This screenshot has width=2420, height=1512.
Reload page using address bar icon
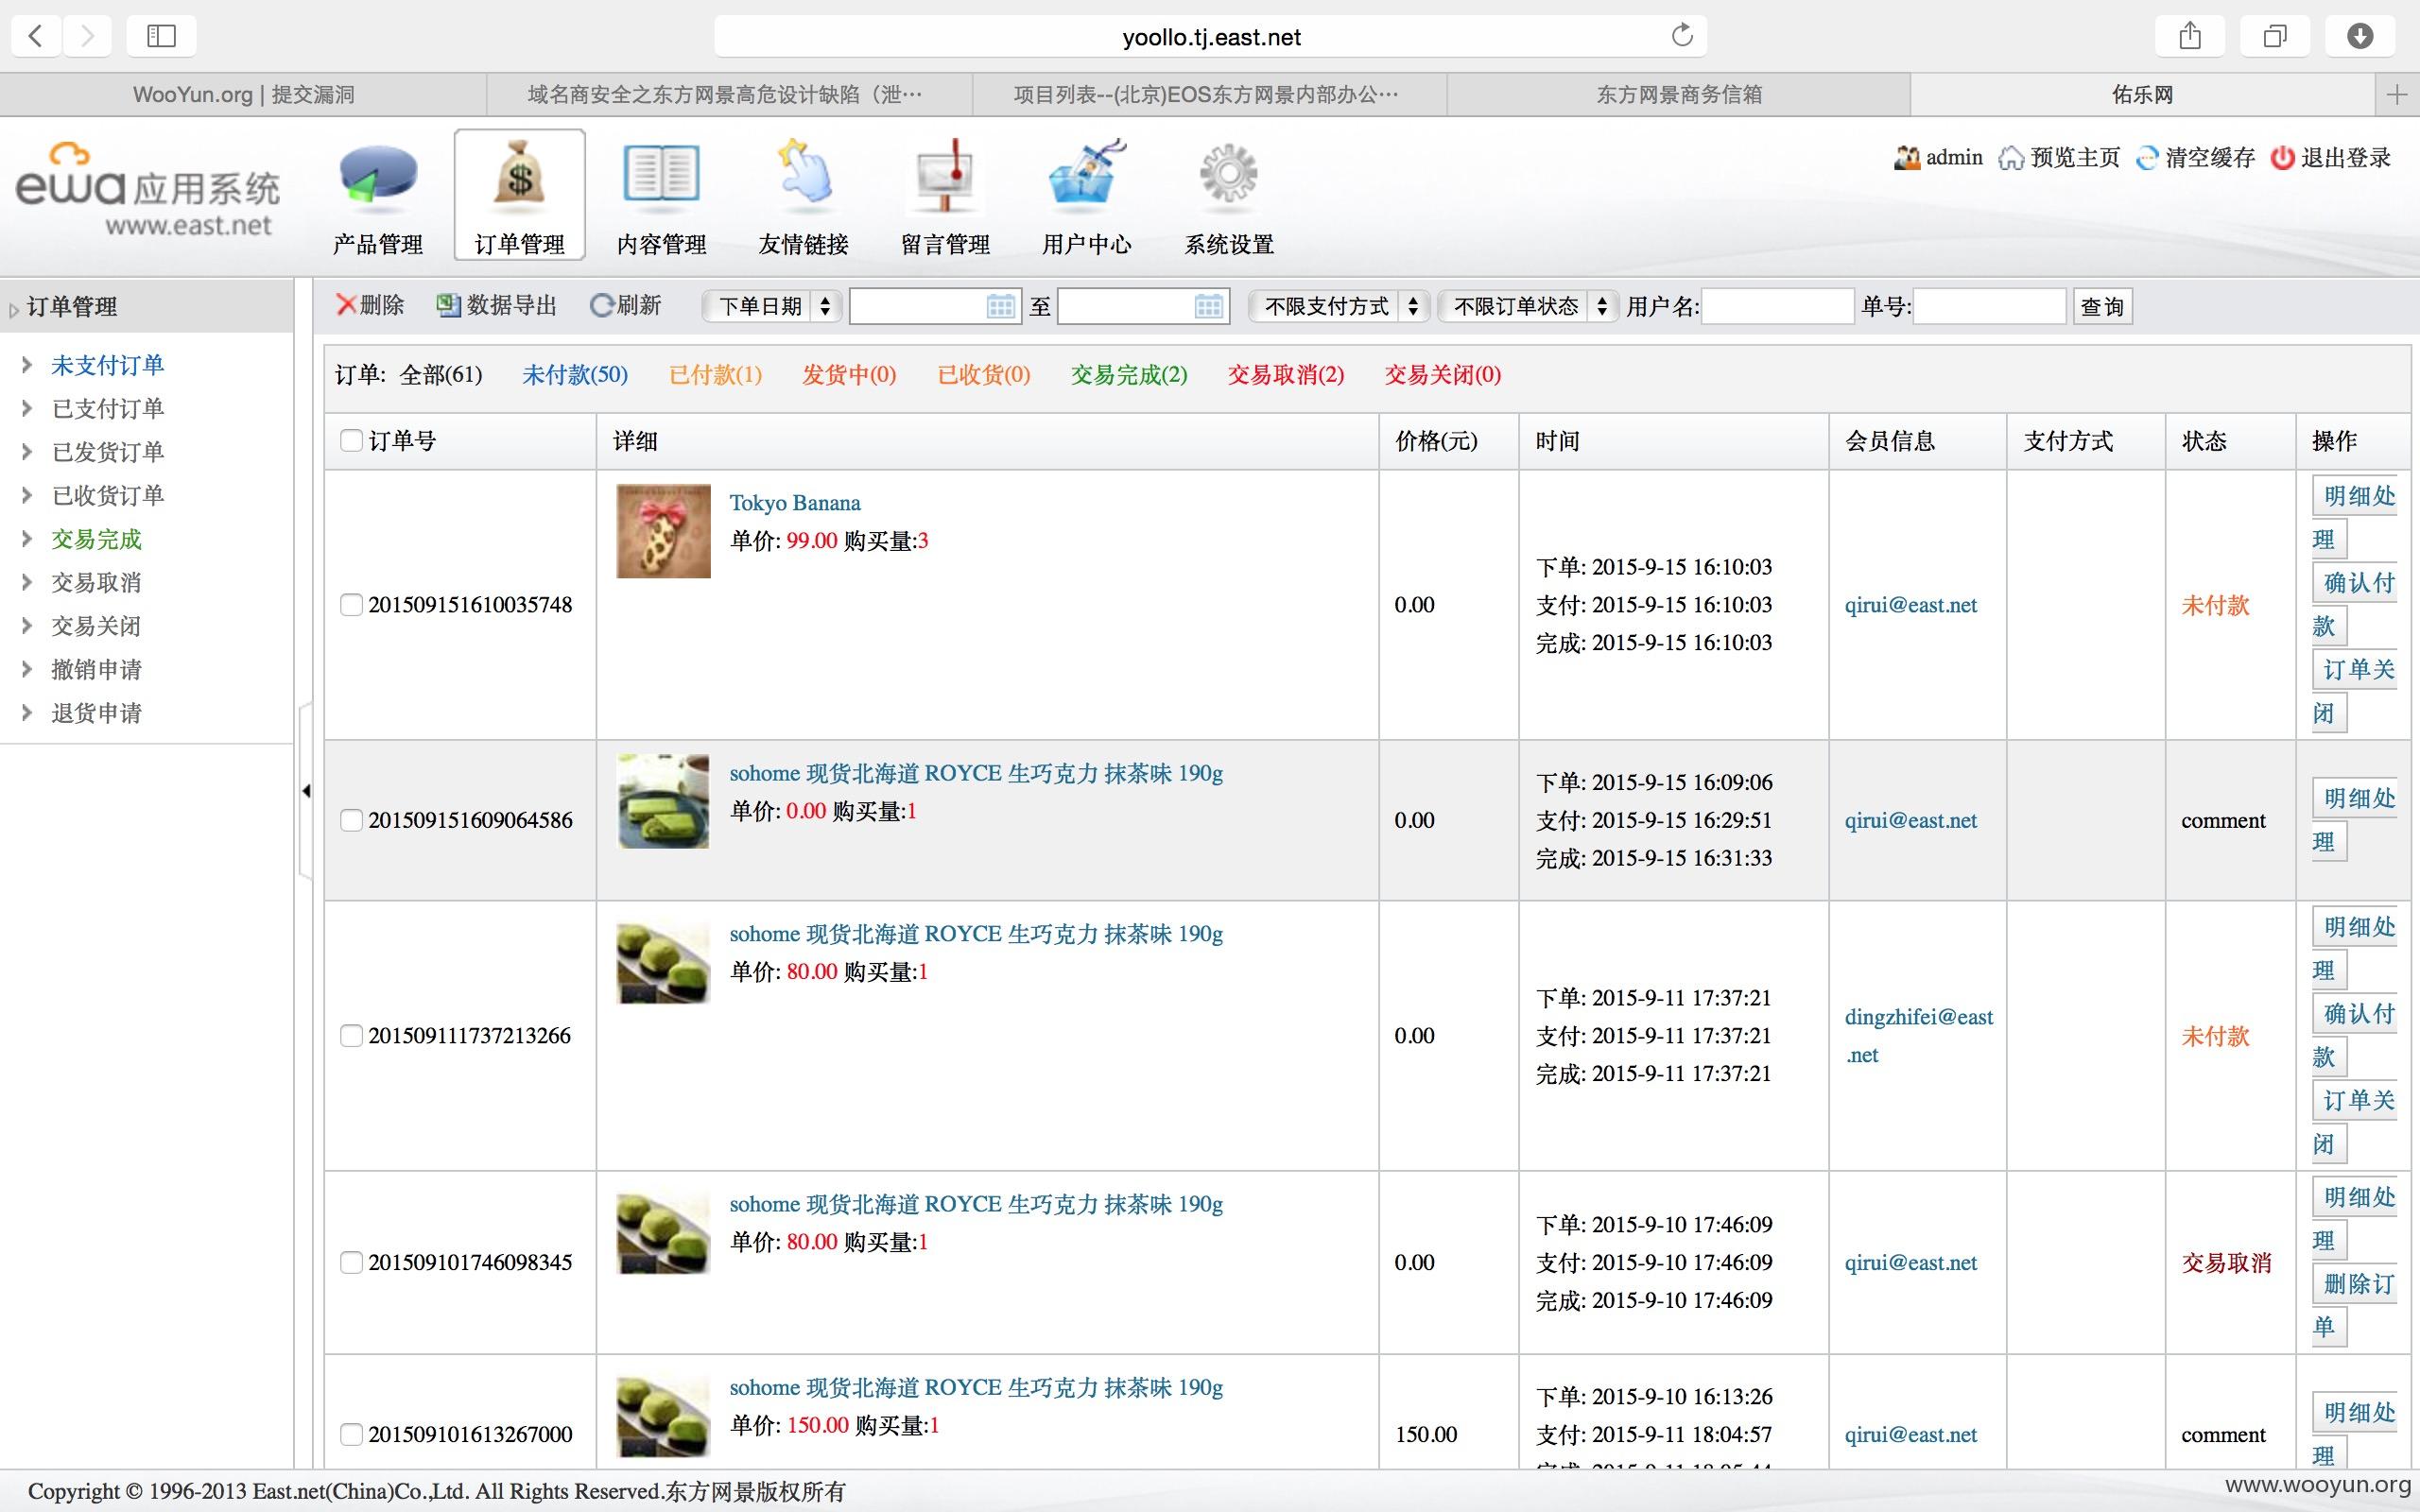(1682, 35)
